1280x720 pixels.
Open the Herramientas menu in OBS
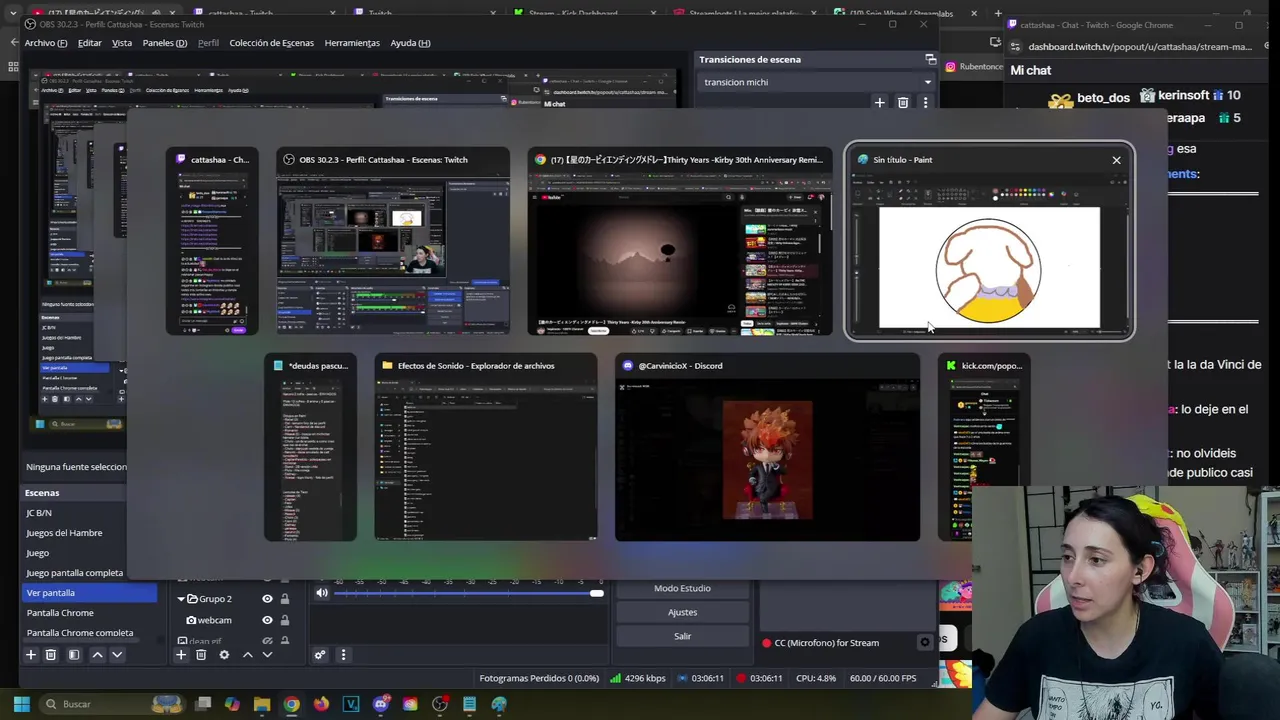[352, 43]
